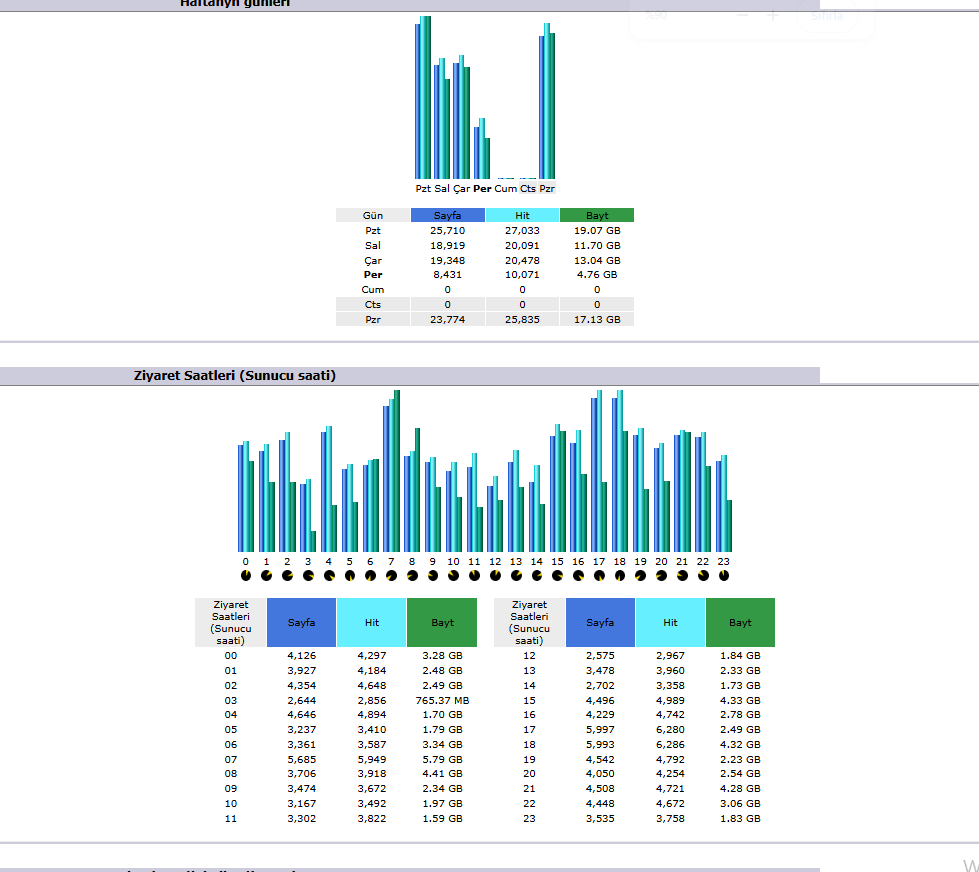Click the value 1.83 GB in hour 23 row
This screenshot has width=979, height=872.
click(x=740, y=818)
